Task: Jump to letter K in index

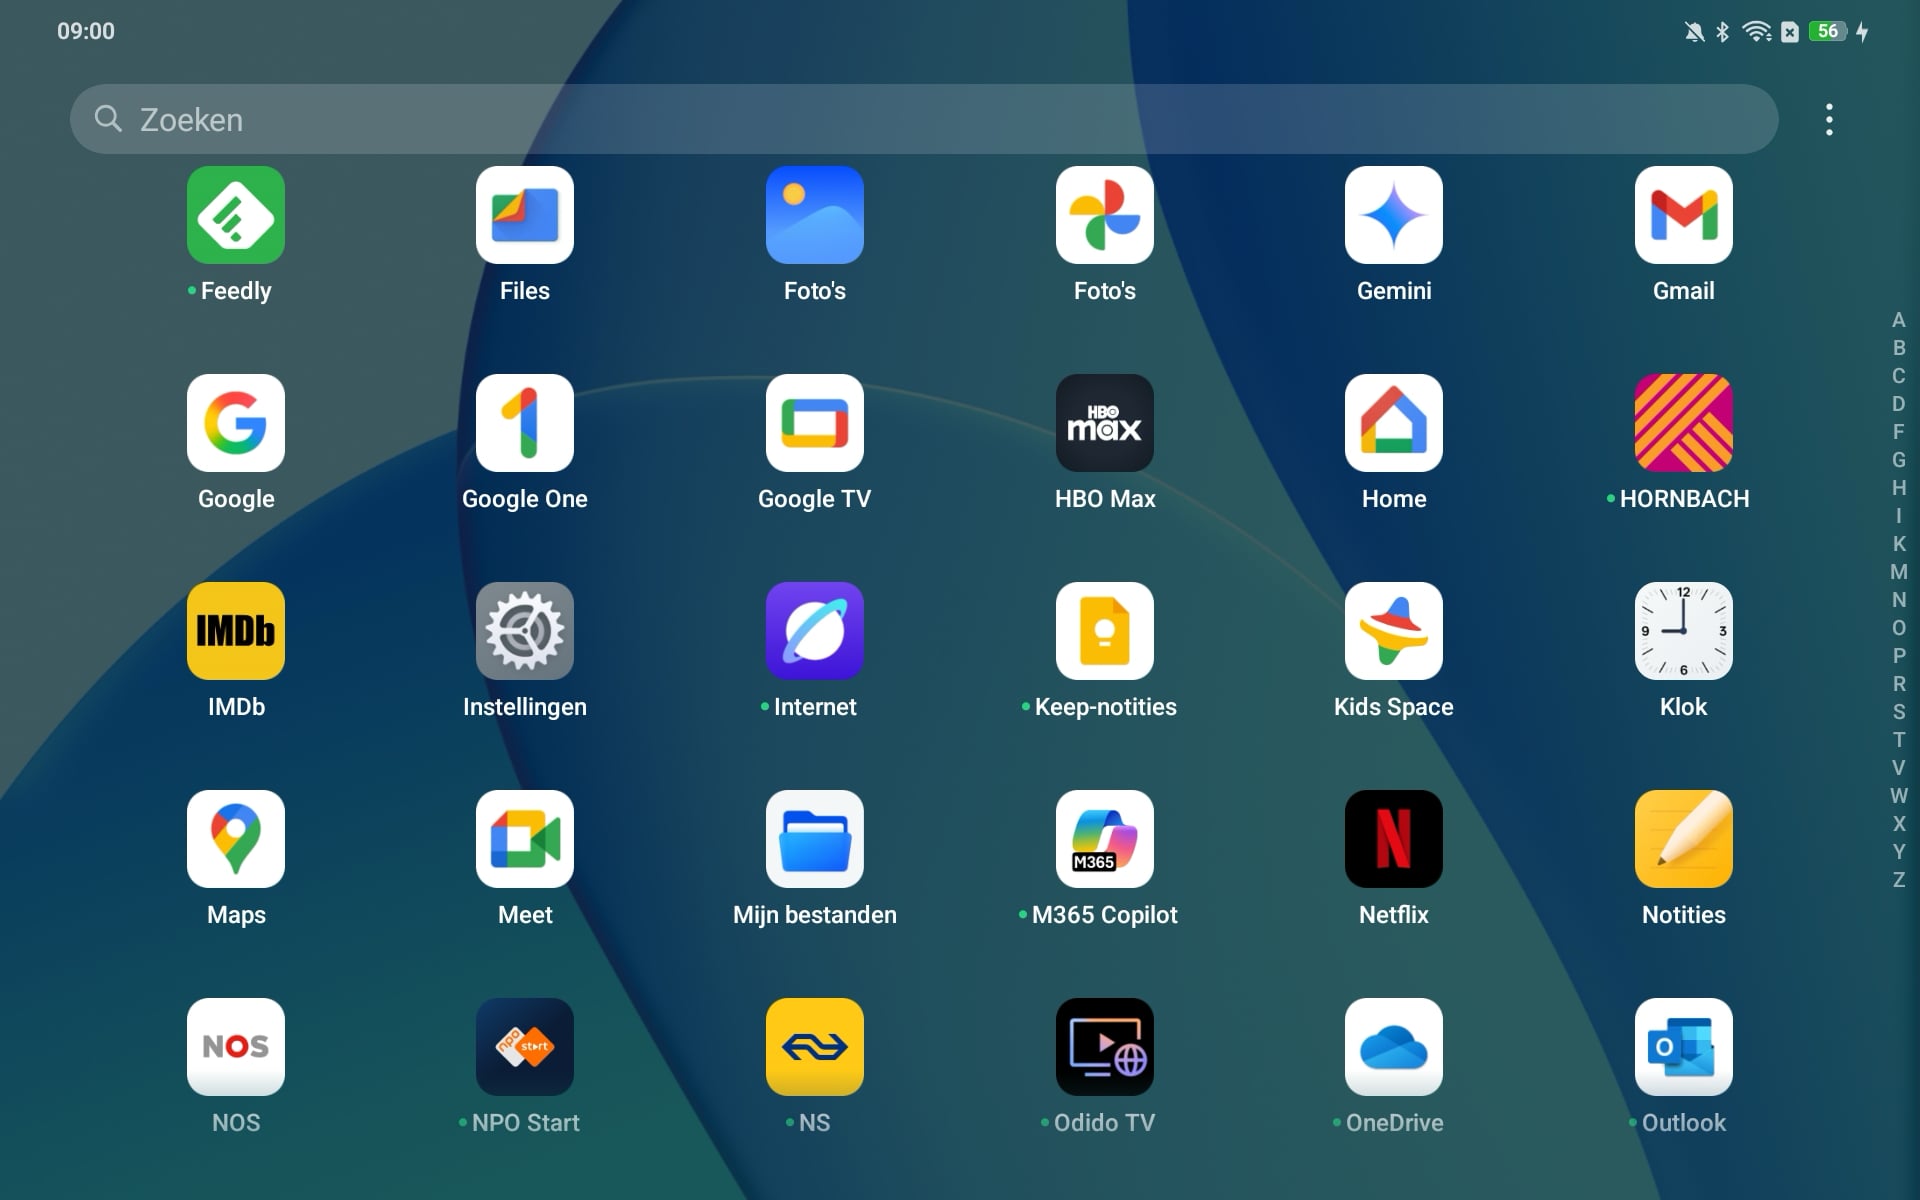Action: (1898, 544)
